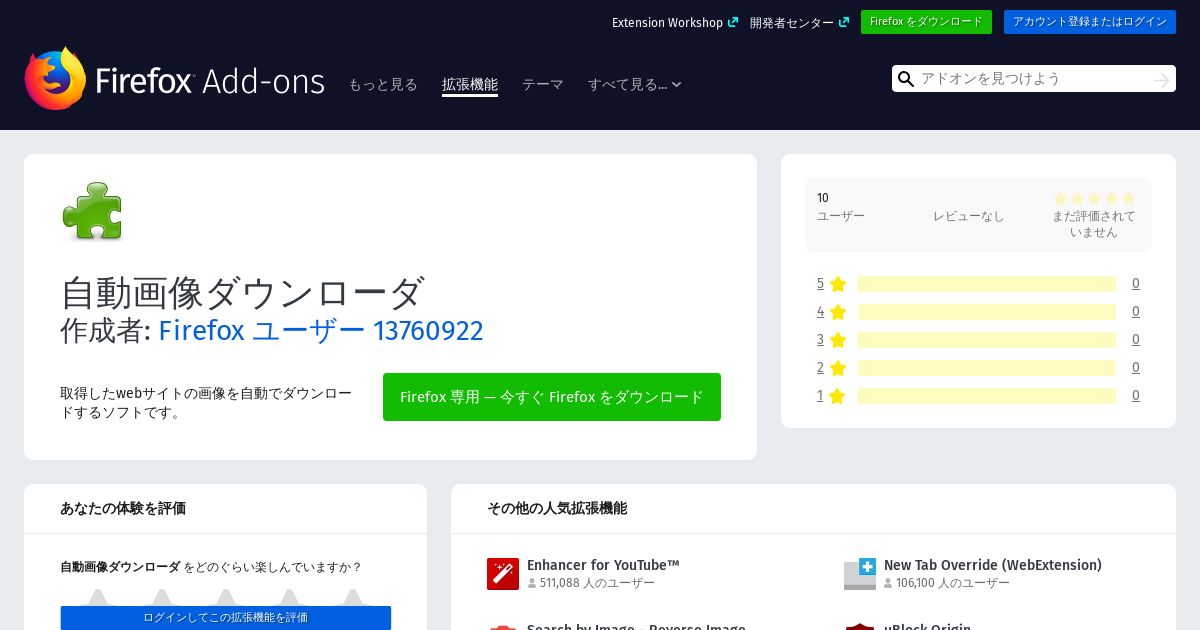Click the user icon under New Tab Override
Viewport: 1200px width, 630px height.
tap(888, 583)
